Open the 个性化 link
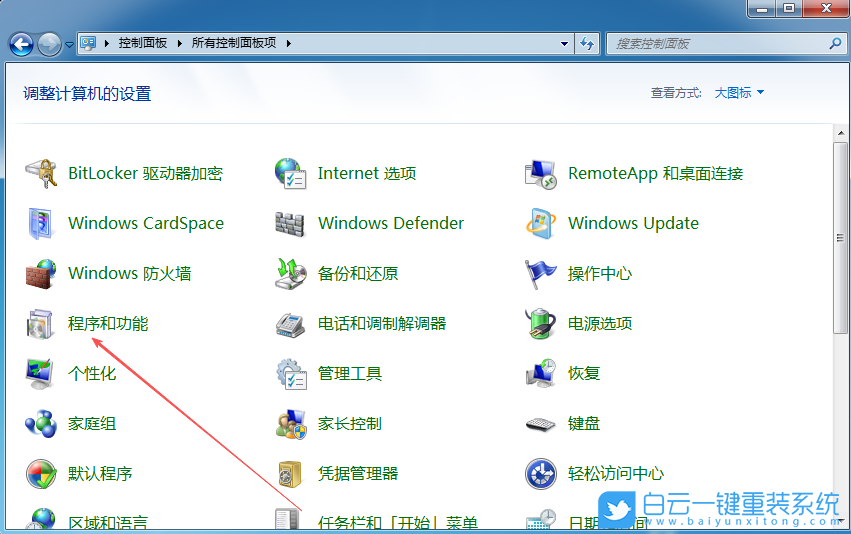 [92, 373]
